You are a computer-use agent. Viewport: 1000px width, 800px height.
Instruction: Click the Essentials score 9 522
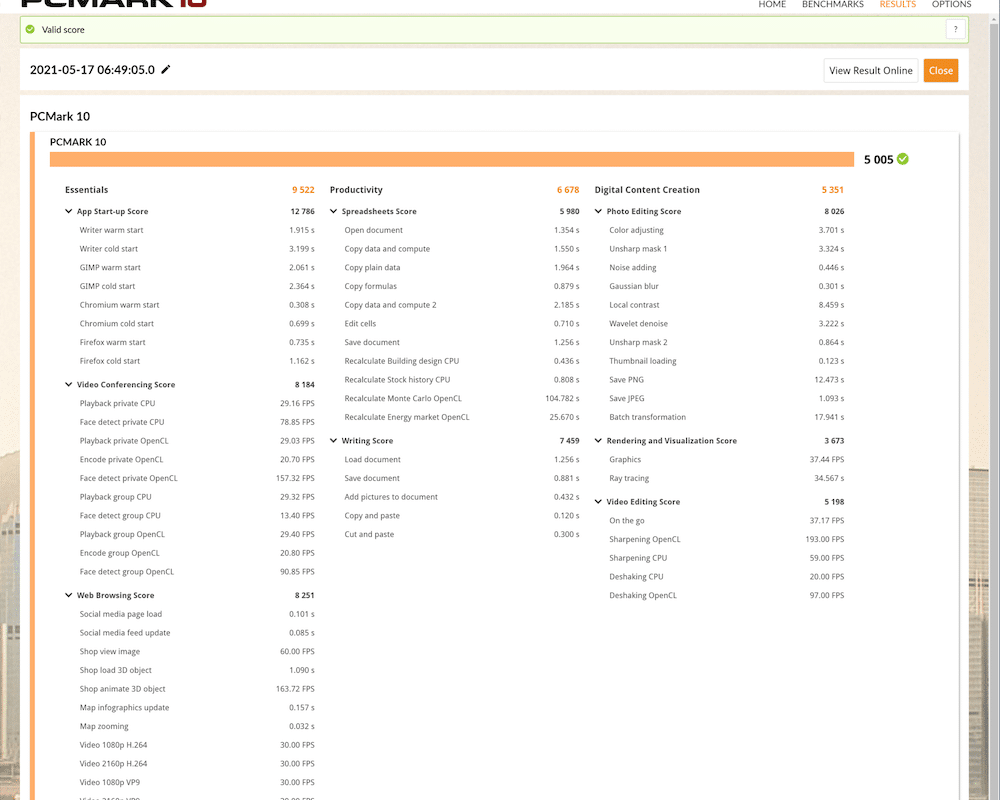(303, 190)
